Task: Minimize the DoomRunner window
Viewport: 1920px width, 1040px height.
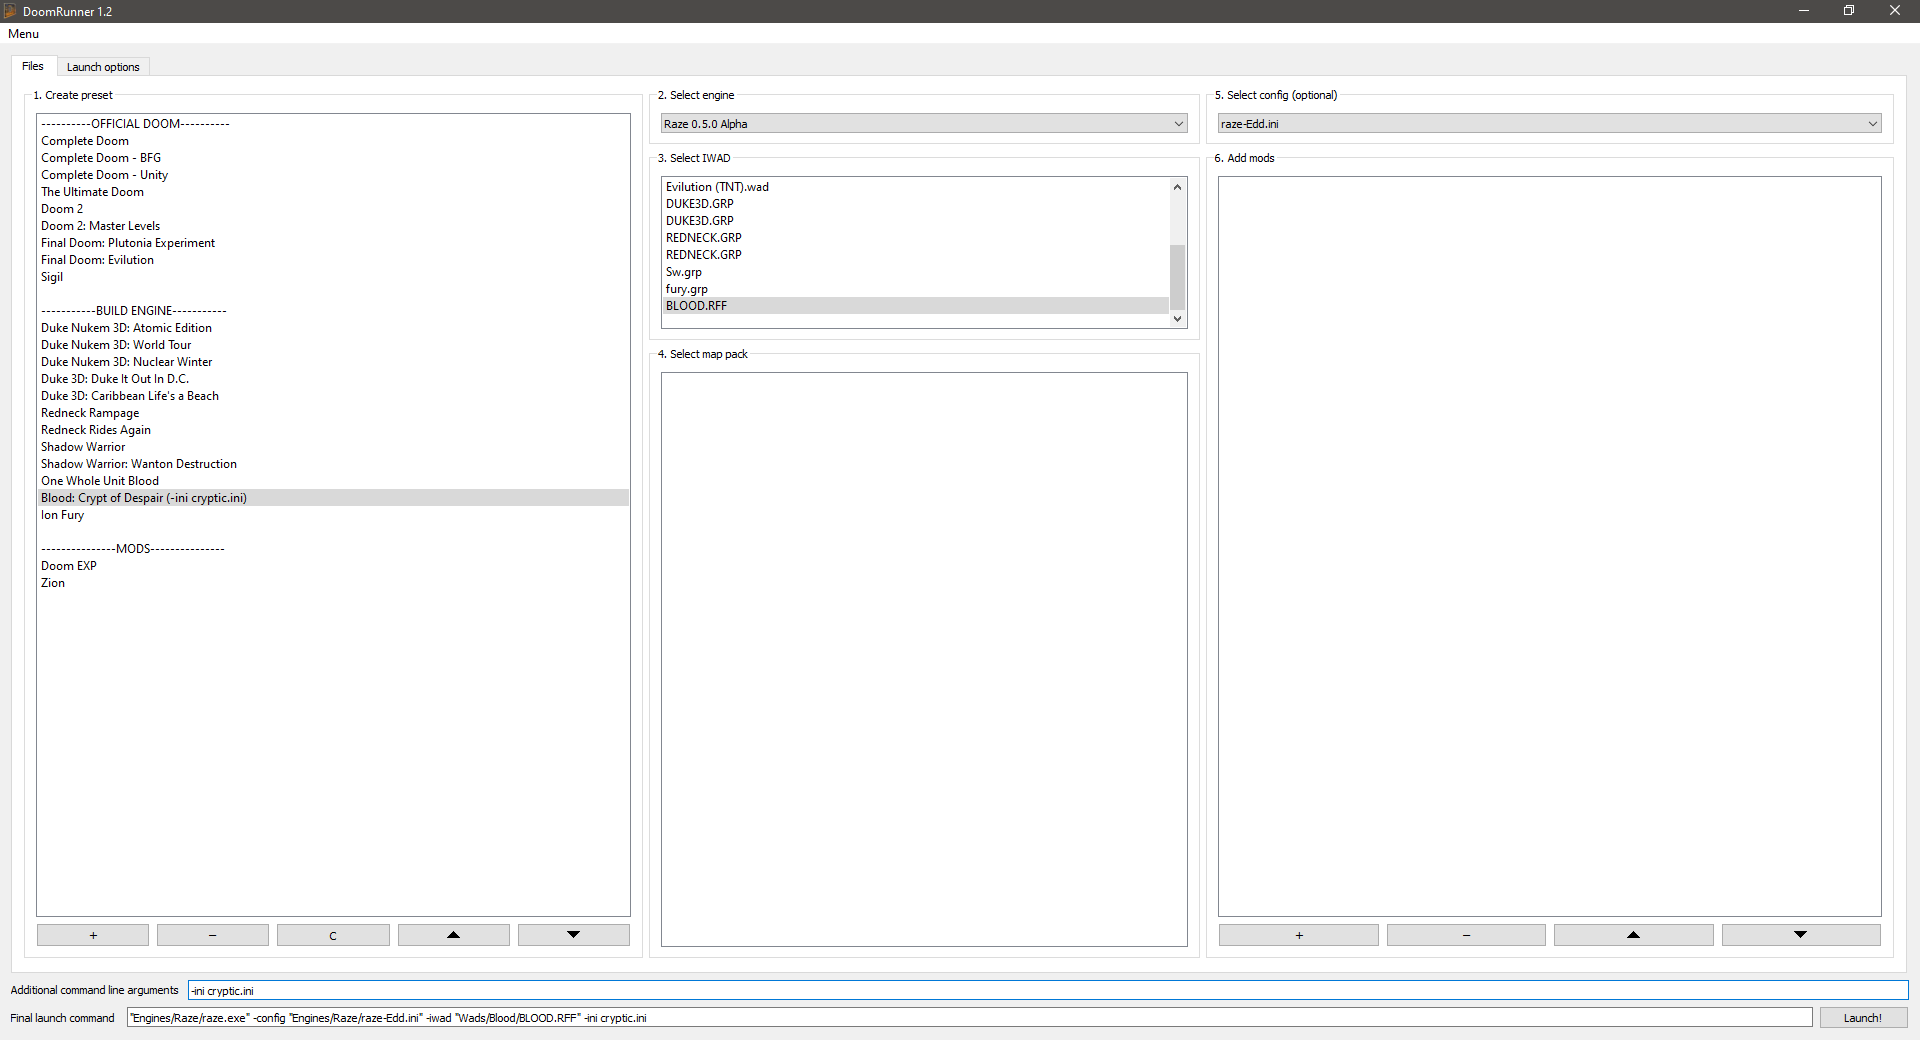Action: tap(1804, 11)
